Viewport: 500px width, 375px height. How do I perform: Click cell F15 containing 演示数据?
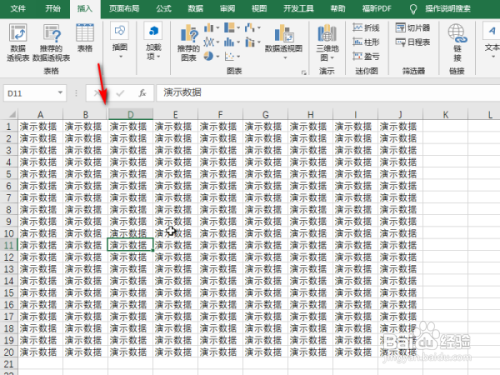(x=220, y=293)
